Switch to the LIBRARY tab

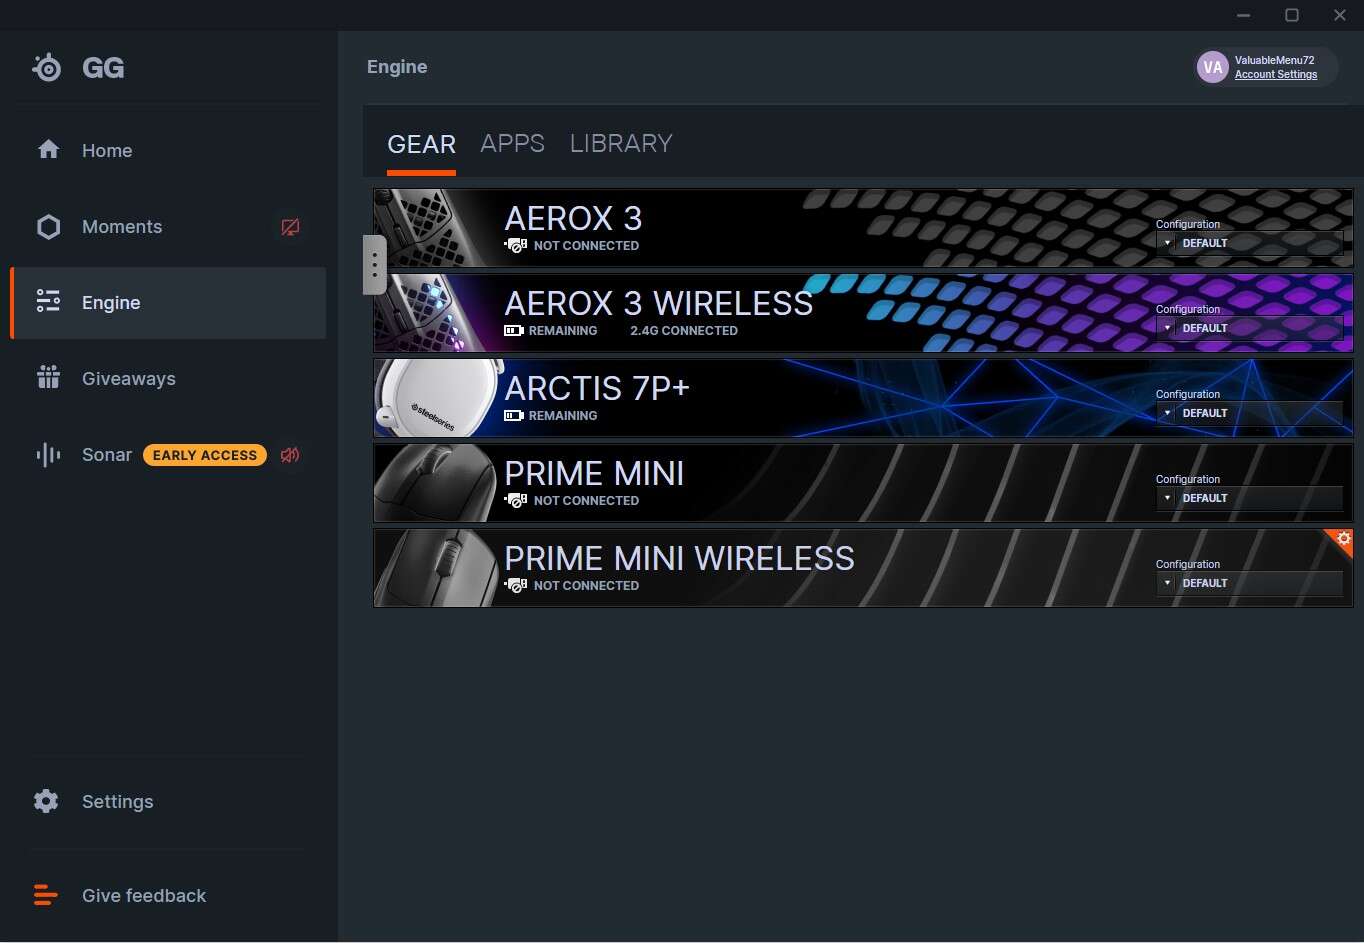coord(620,144)
